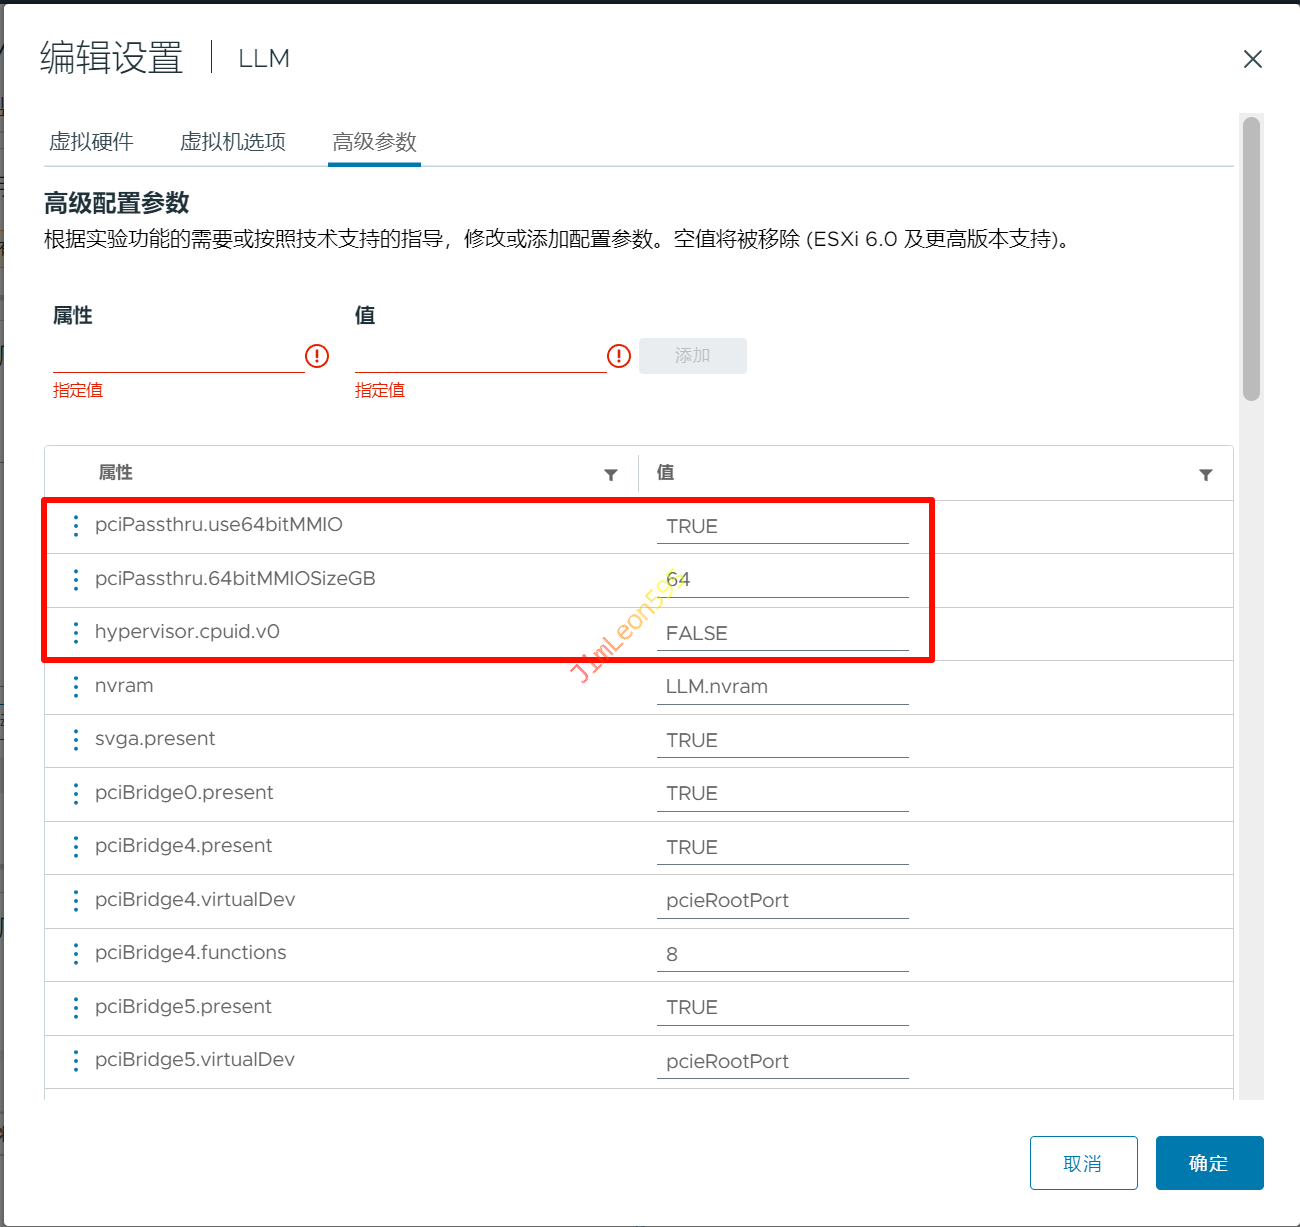Switch to the 虚拟机选项 tab
Viewport: 1300px width, 1227px height.
pos(233,142)
